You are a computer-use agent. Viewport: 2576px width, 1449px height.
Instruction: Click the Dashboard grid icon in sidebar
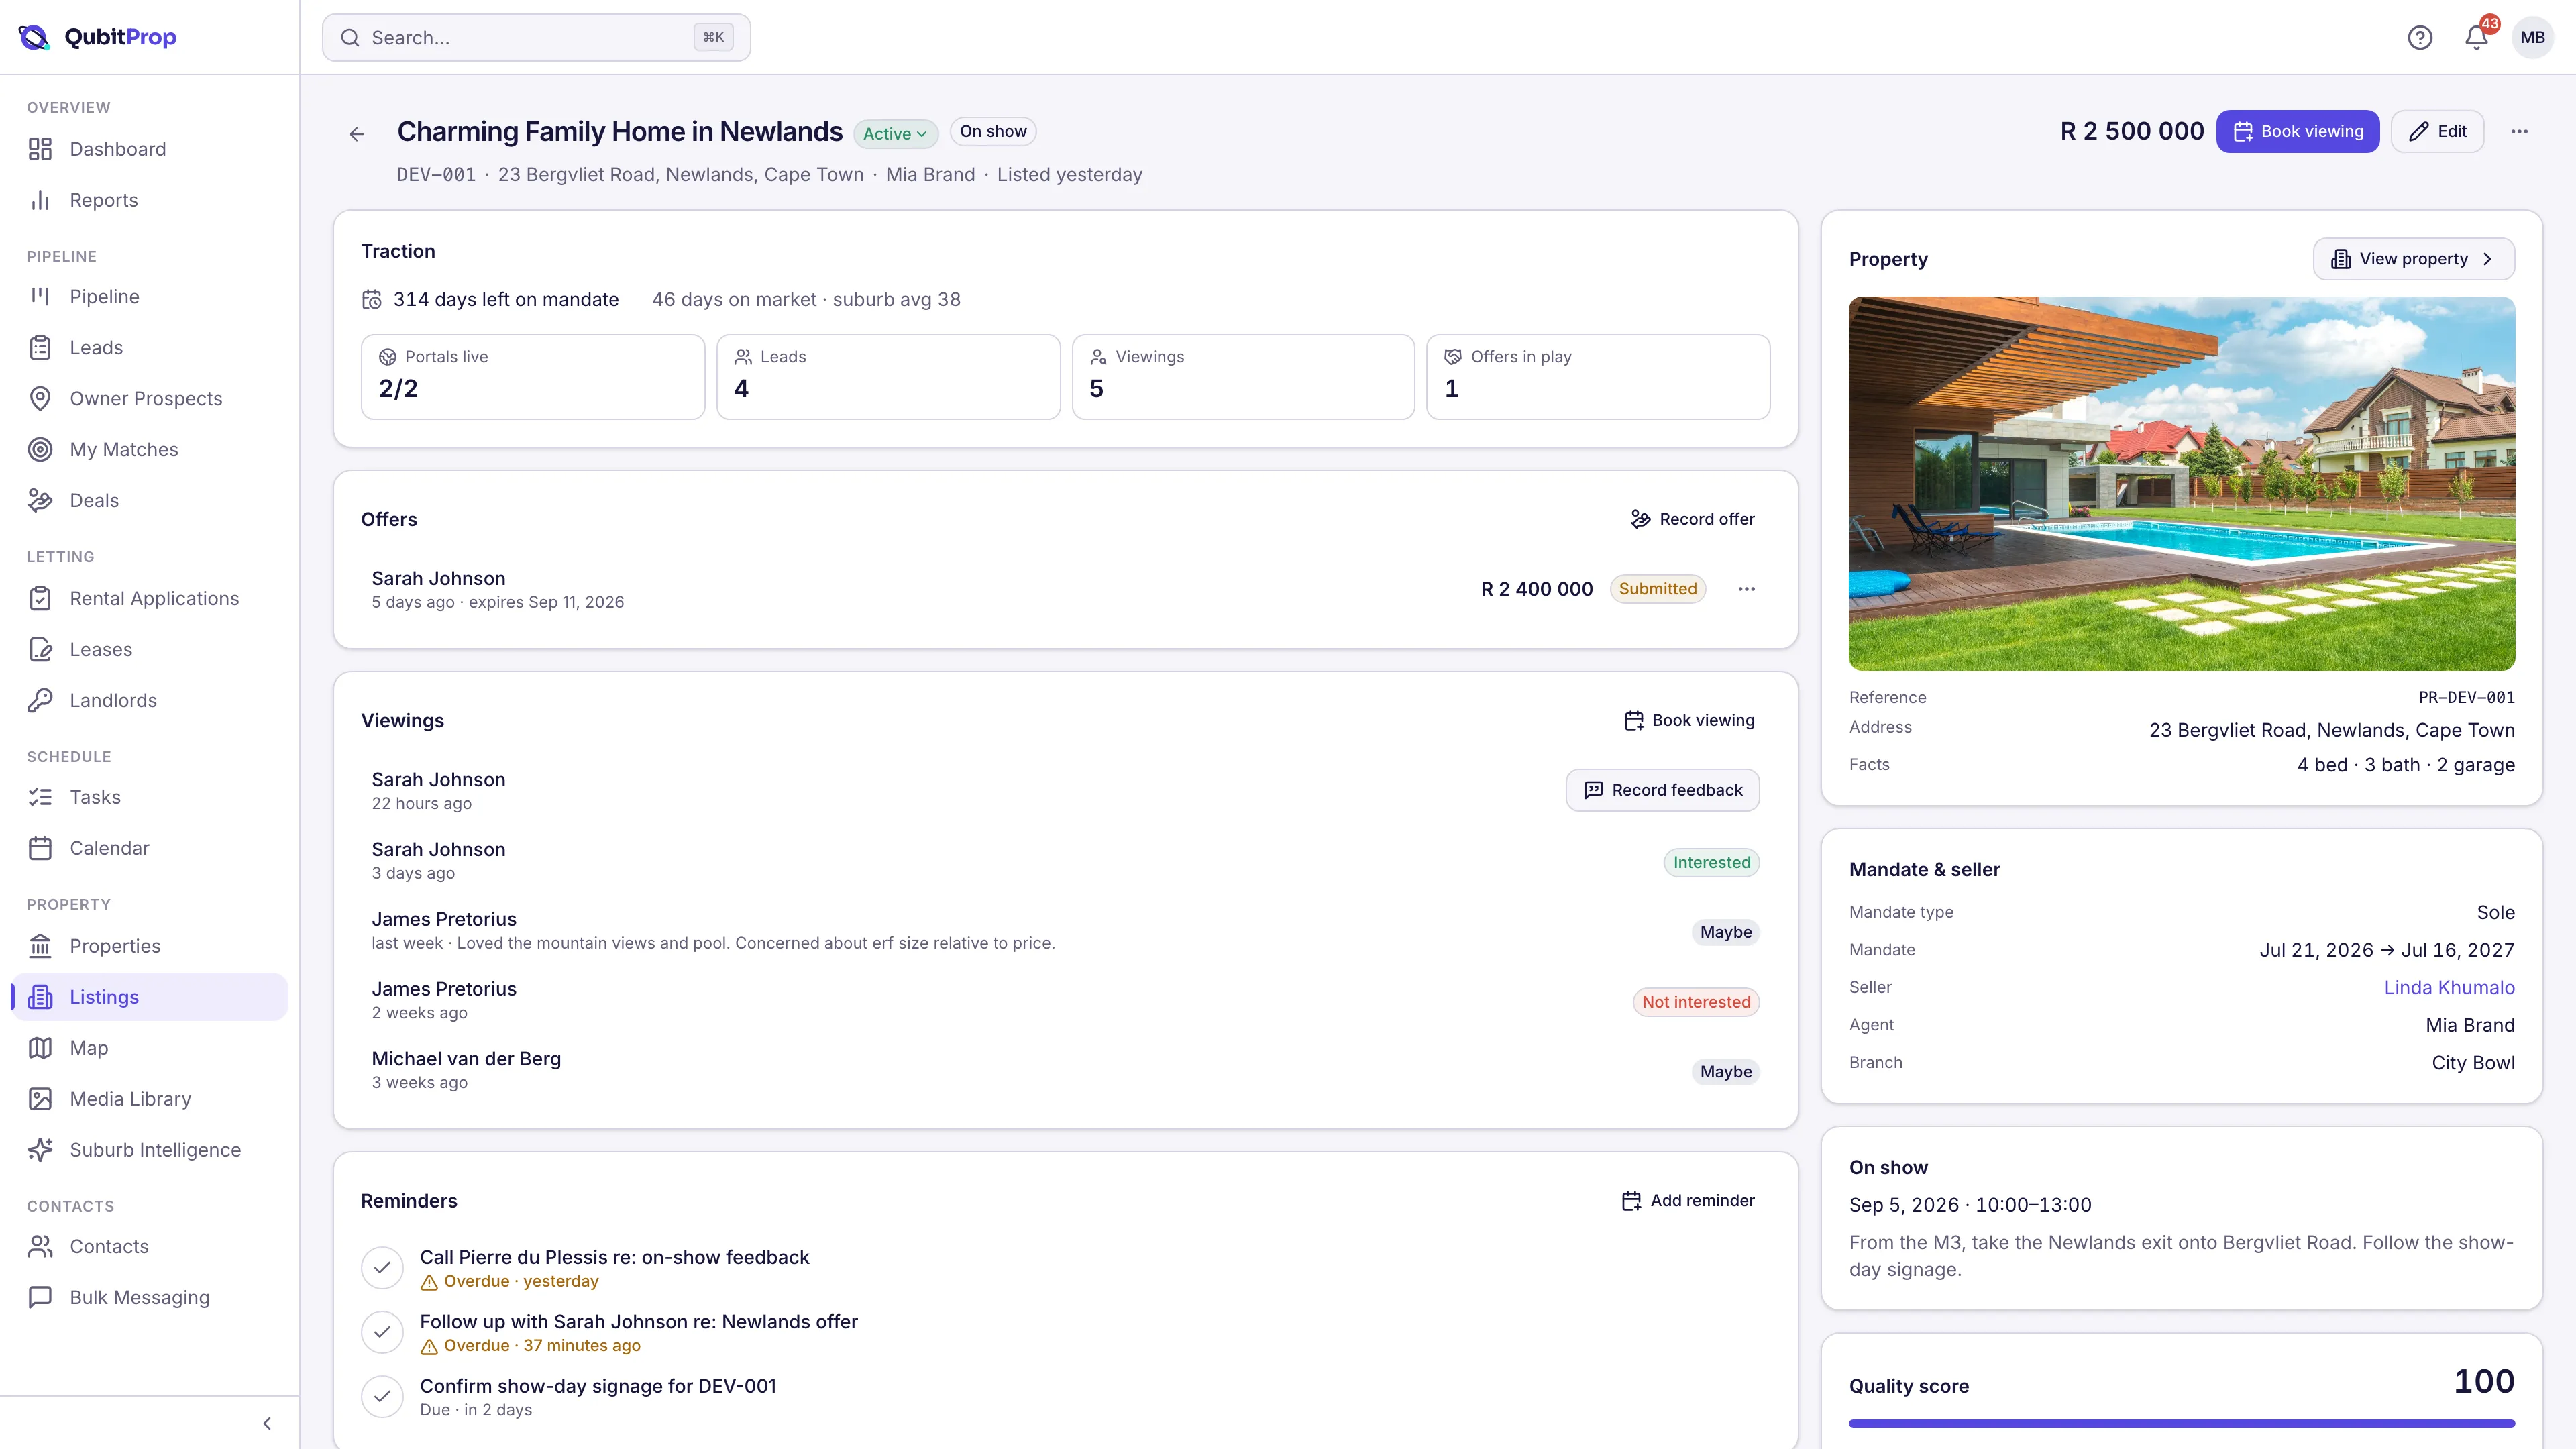pos(40,149)
